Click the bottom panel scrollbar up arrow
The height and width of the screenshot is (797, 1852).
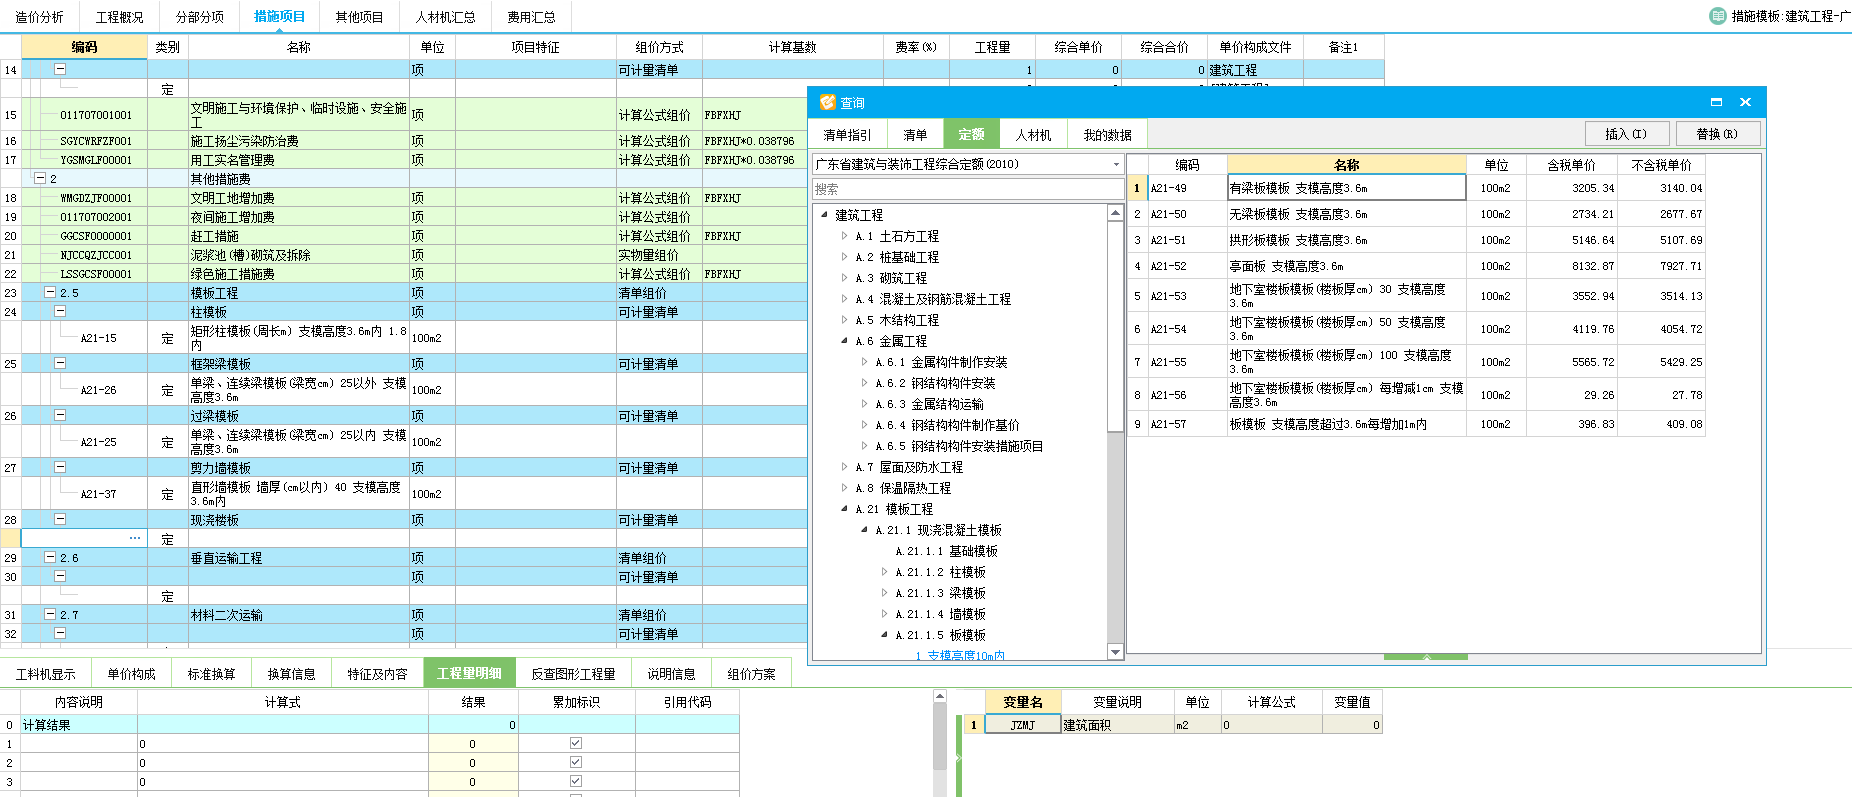[939, 696]
